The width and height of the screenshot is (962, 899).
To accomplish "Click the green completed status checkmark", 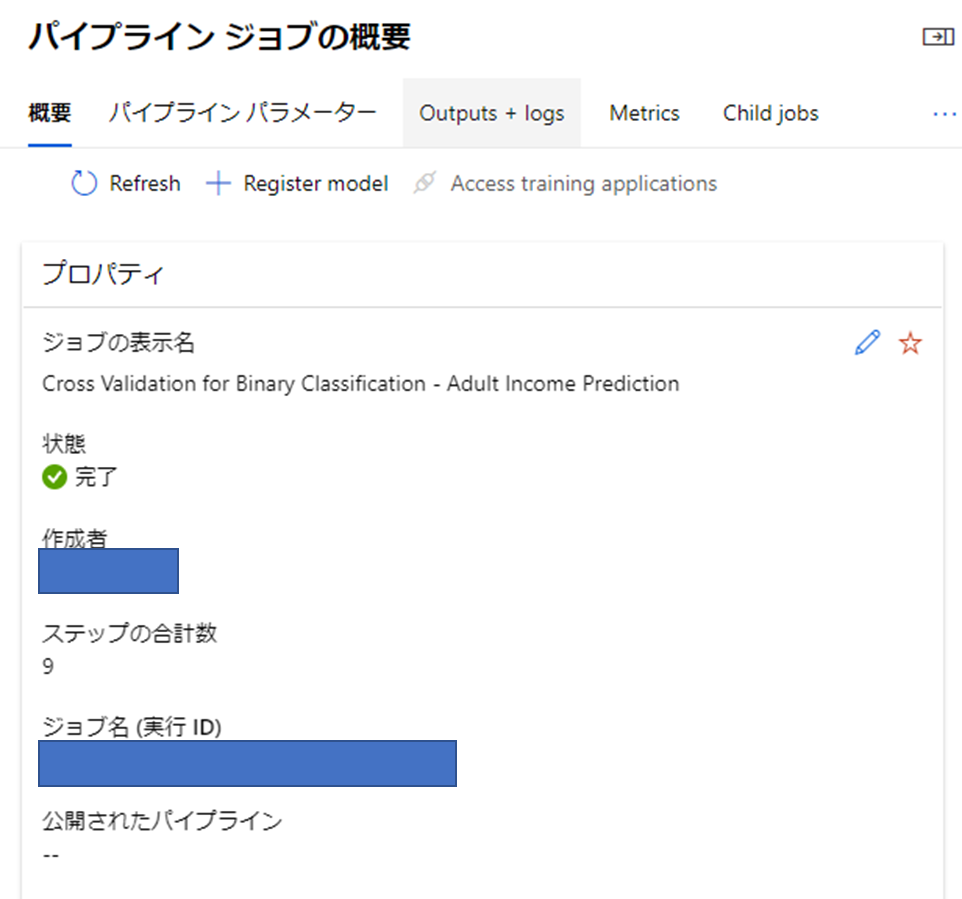I will point(54,477).
